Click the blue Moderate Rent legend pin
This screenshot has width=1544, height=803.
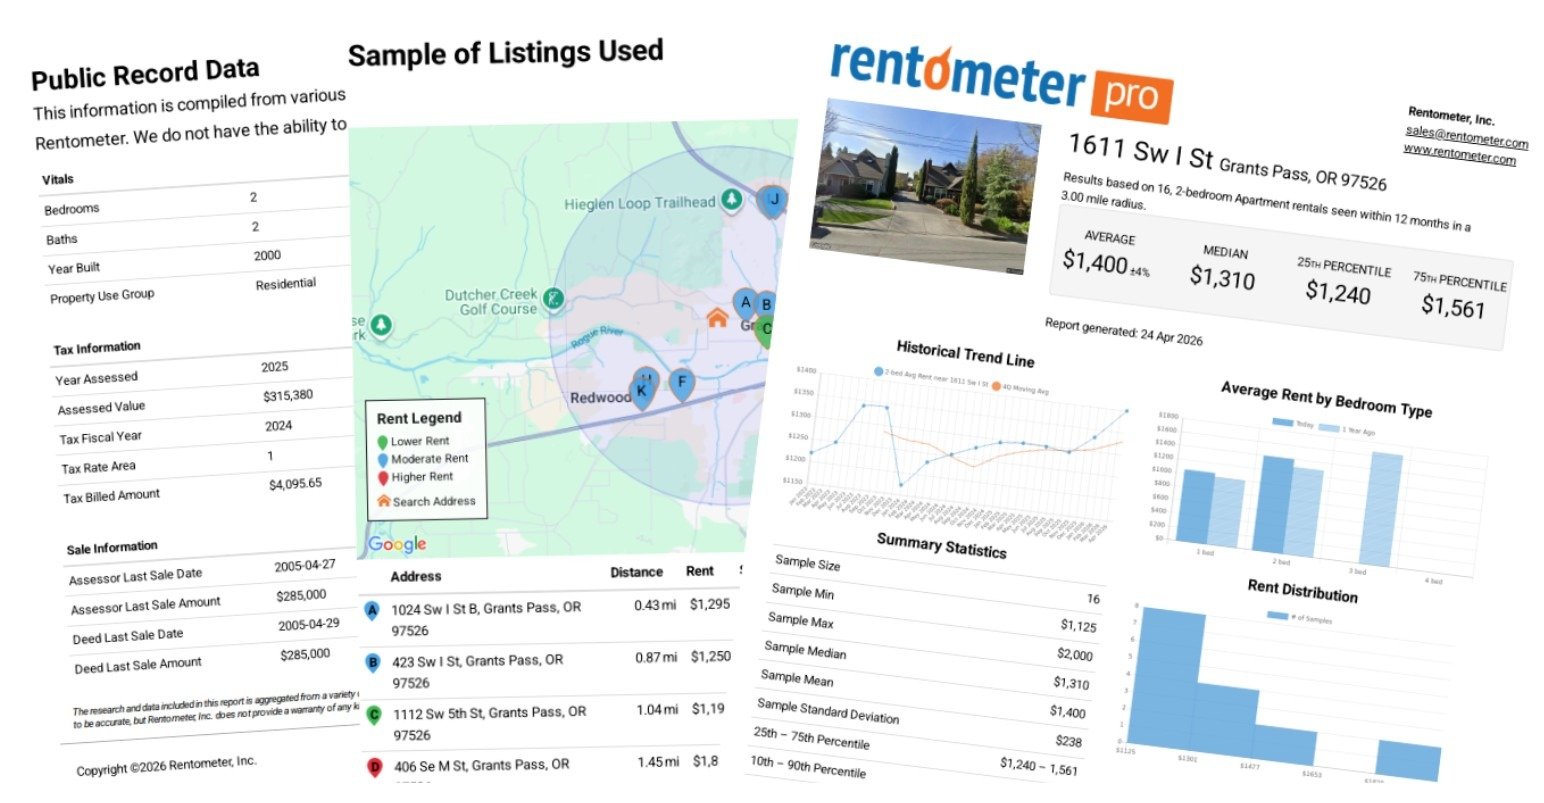pyautogui.click(x=383, y=460)
